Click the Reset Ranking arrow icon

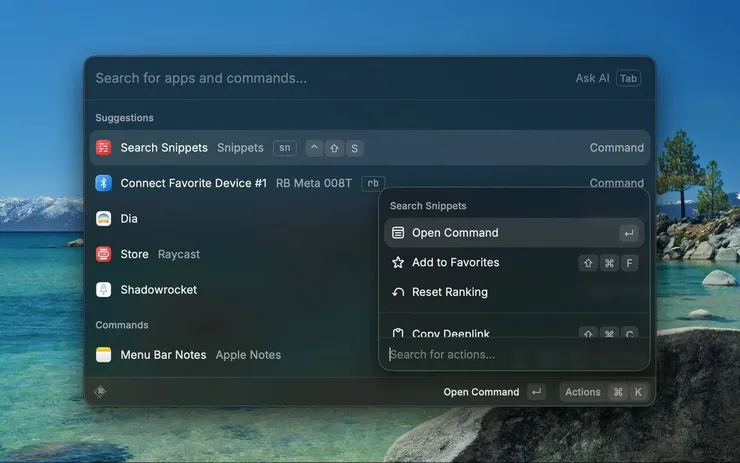[x=398, y=293]
